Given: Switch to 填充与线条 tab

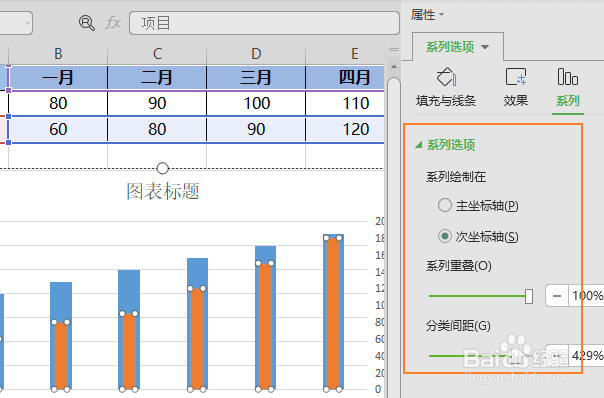Looking at the screenshot, I should [446, 87].
